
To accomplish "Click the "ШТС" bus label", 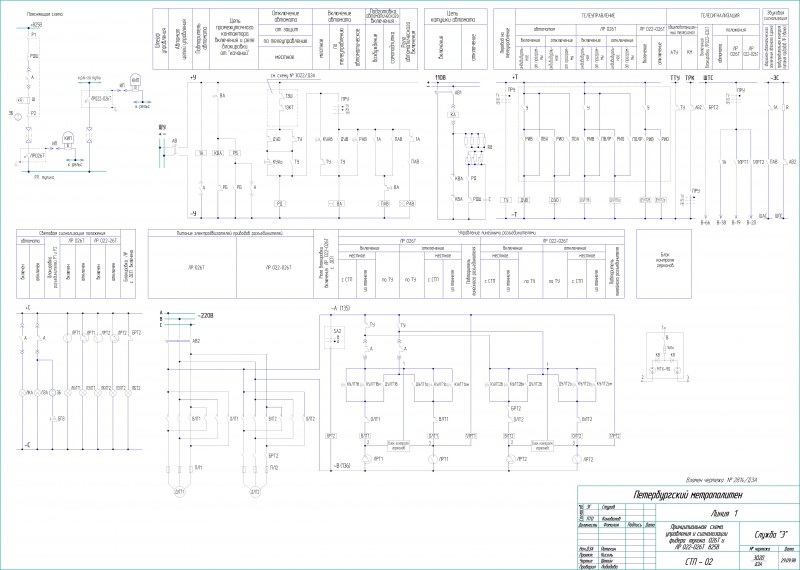I will click(708, 77).
